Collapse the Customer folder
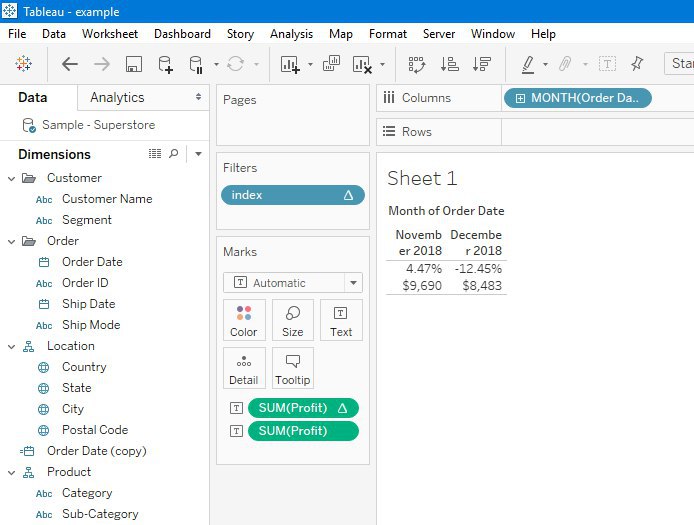 coord(12,178)
